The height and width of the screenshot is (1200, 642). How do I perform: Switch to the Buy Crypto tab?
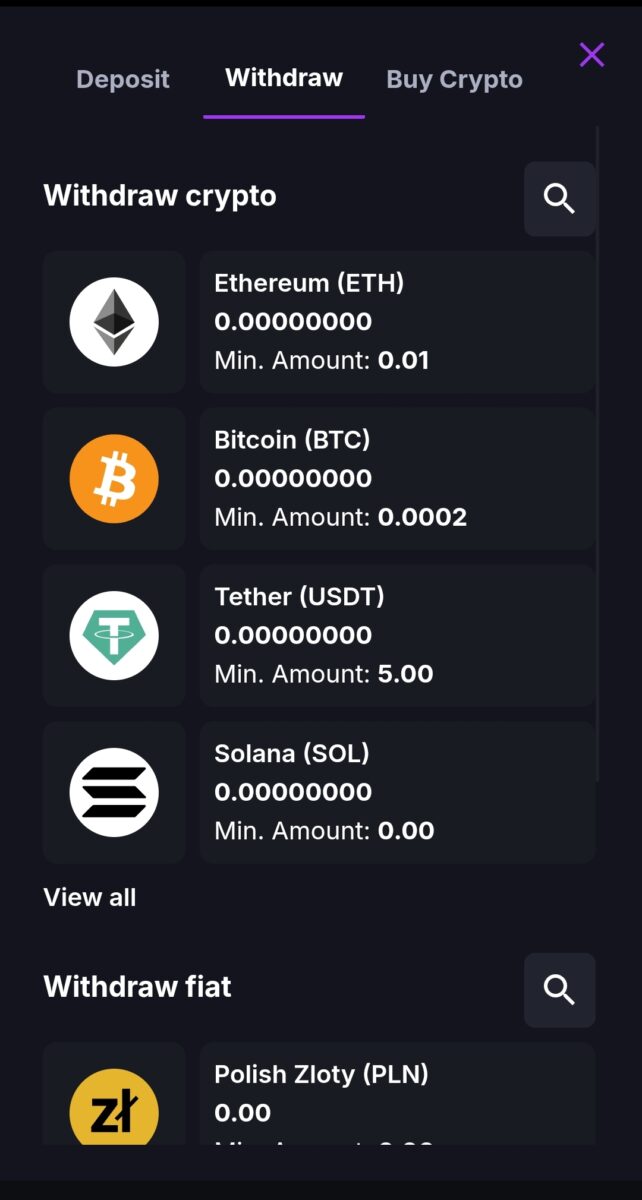click(x=454, y=79)
